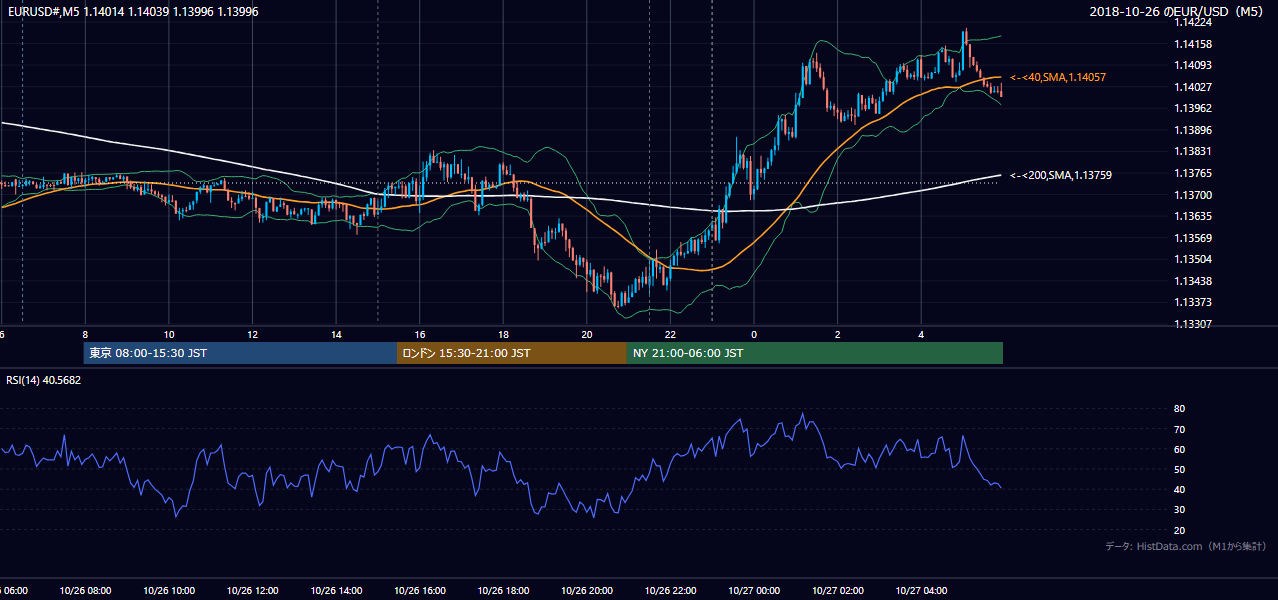Image resolution: width=1278 pixels, height=600 pixels.
Task: Click the 10/27 00:00 date label
Action: tap(754, 591)
